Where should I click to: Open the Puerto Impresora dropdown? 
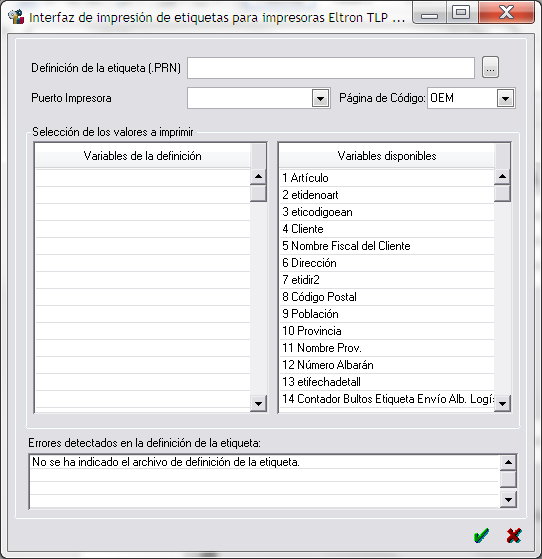click(x=320, y=98)
